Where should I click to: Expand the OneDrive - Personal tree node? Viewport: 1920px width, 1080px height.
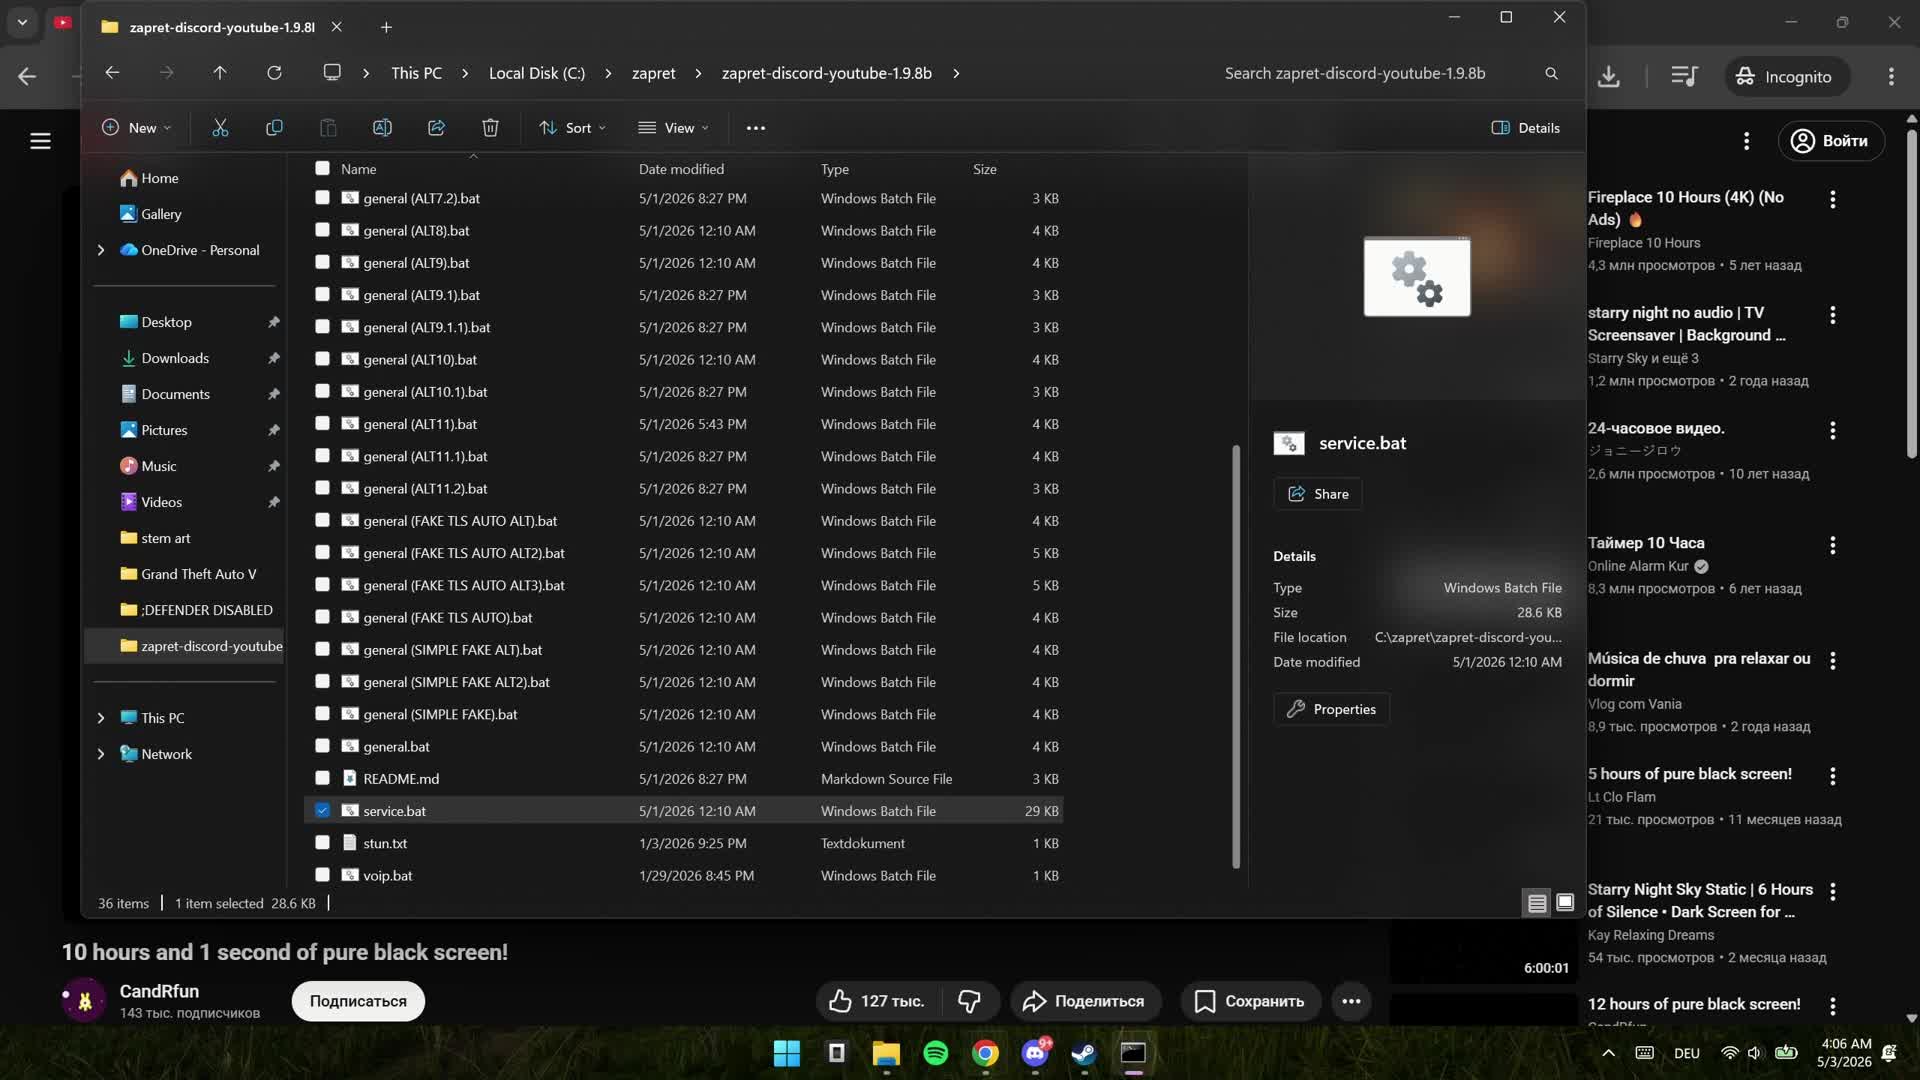point(101,250)
